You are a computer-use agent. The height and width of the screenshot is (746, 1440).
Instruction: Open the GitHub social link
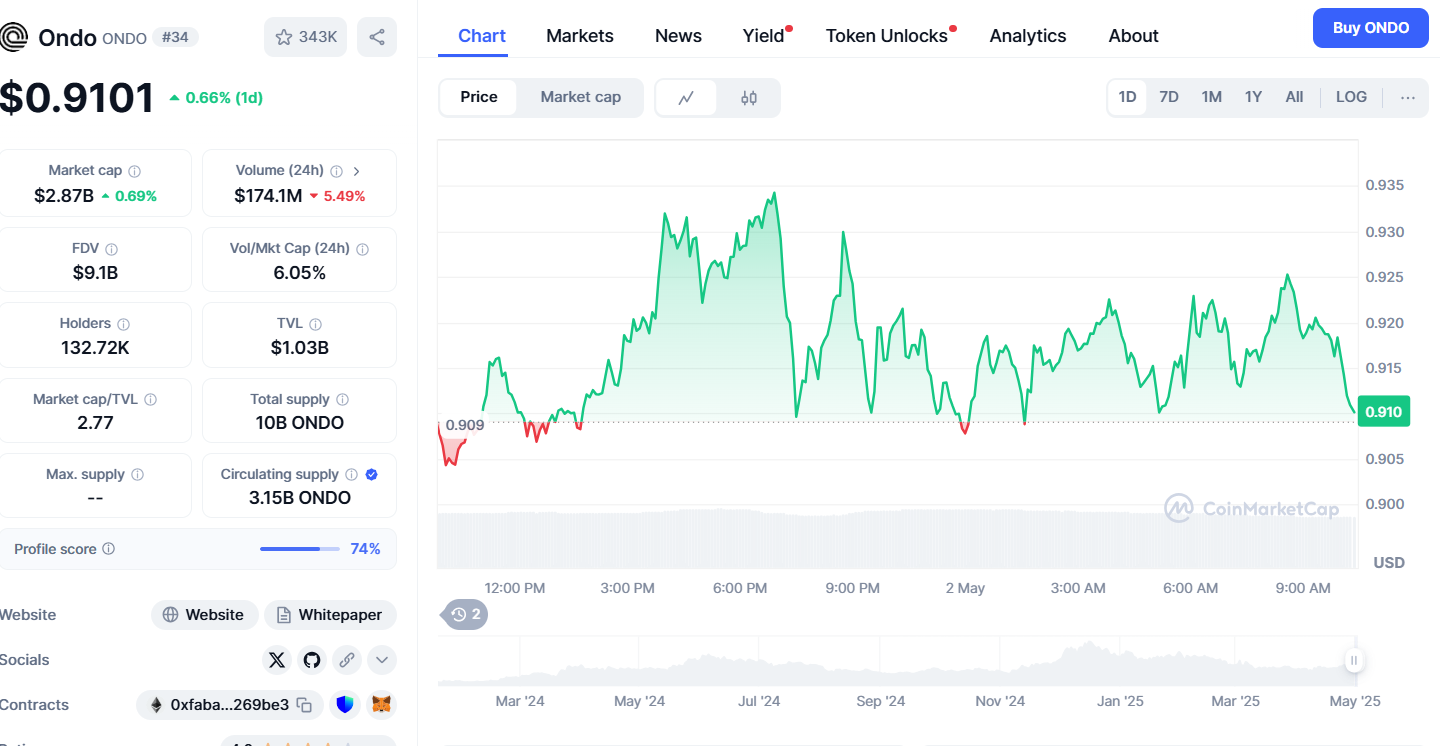click(312, 660)
